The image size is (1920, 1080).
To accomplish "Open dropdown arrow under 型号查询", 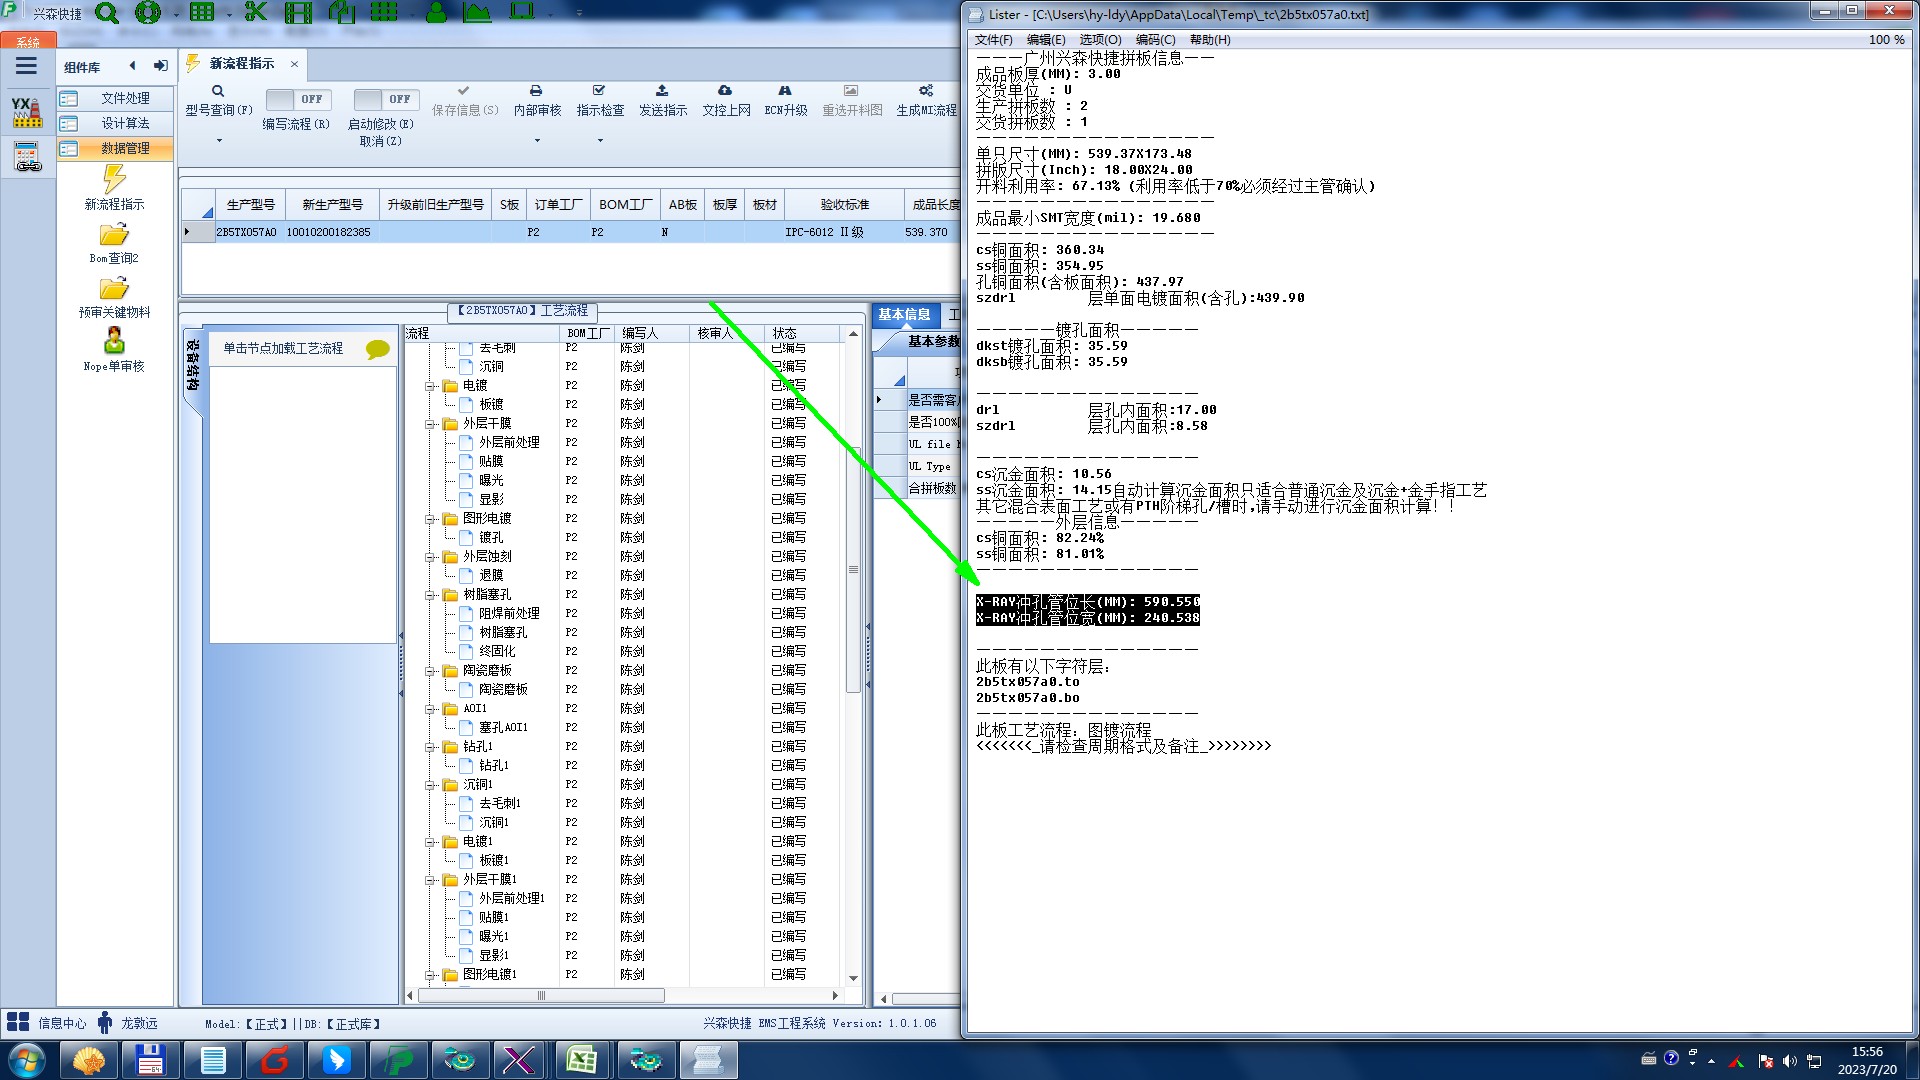I will [219, 140].
